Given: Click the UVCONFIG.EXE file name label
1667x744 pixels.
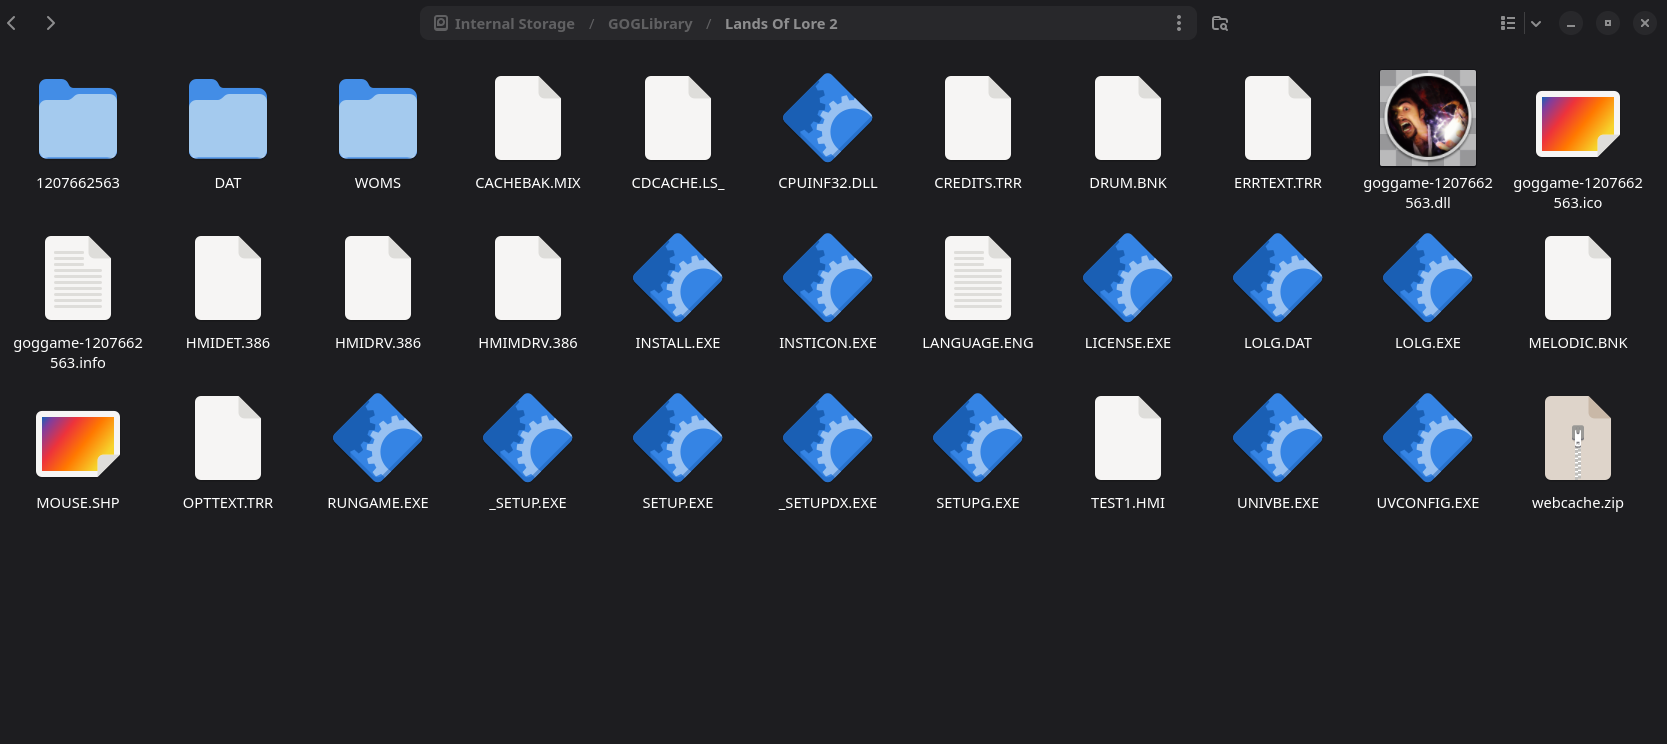Looking at the screenshot, I should pos(1428,503).
